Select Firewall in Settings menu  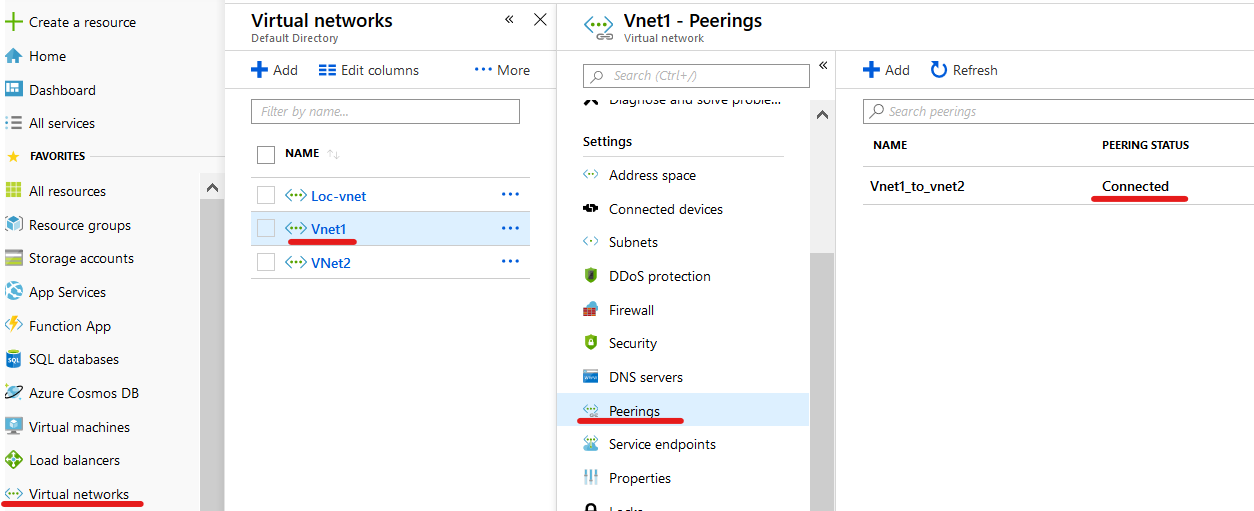(631, 310)
